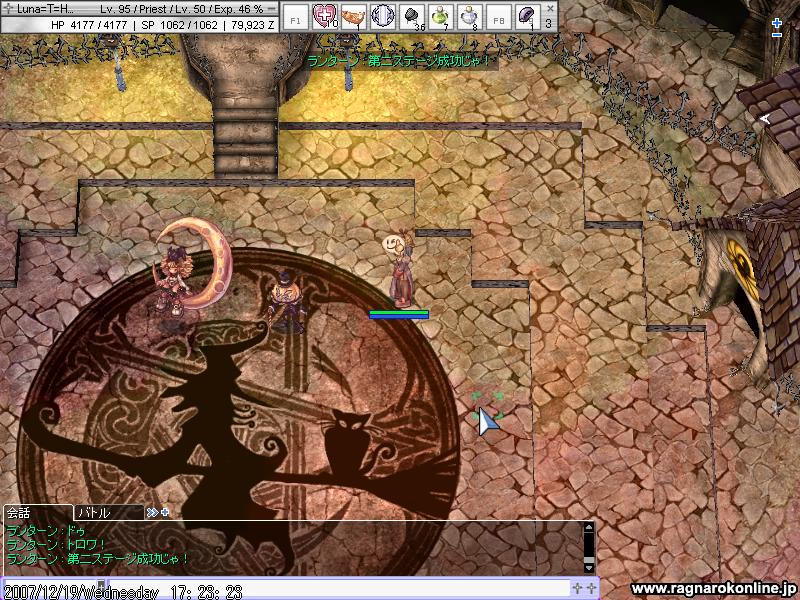Talk to the pumpkin-head NPC

286,301
